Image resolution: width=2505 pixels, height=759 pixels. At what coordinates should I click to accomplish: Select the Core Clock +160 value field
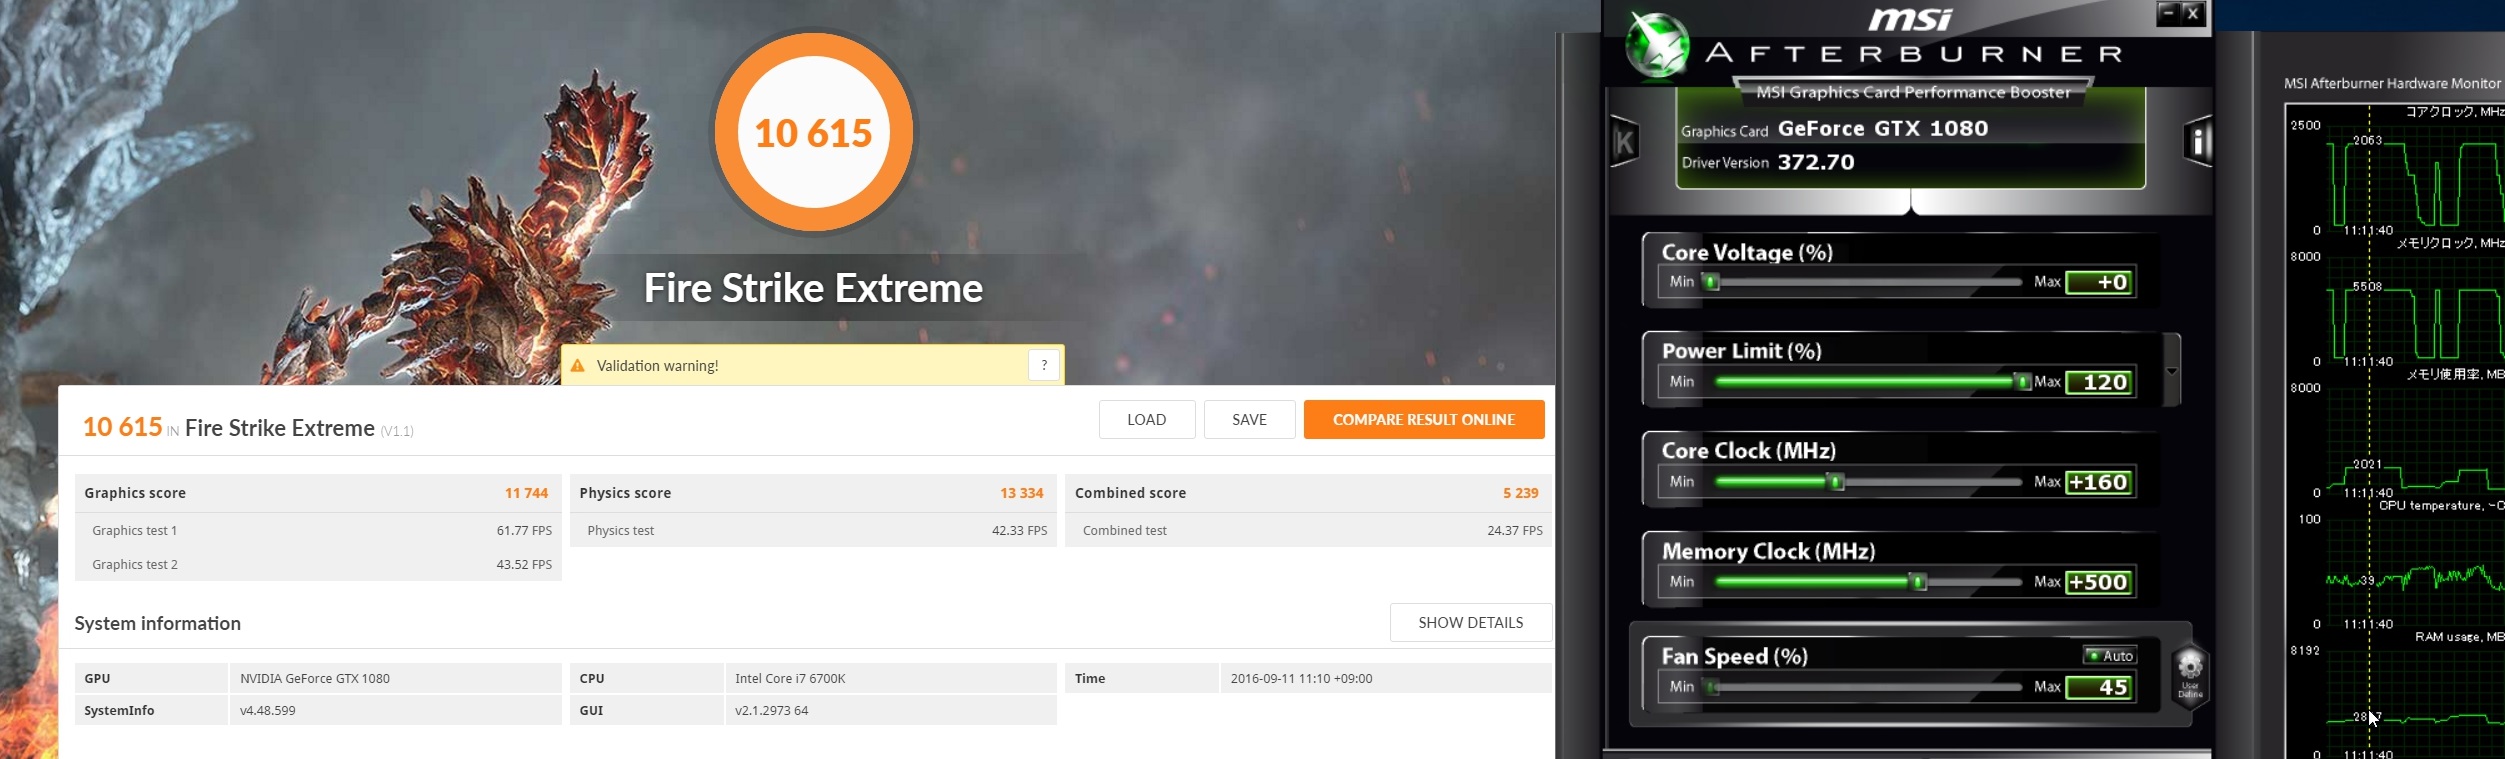click(2100, 482)
